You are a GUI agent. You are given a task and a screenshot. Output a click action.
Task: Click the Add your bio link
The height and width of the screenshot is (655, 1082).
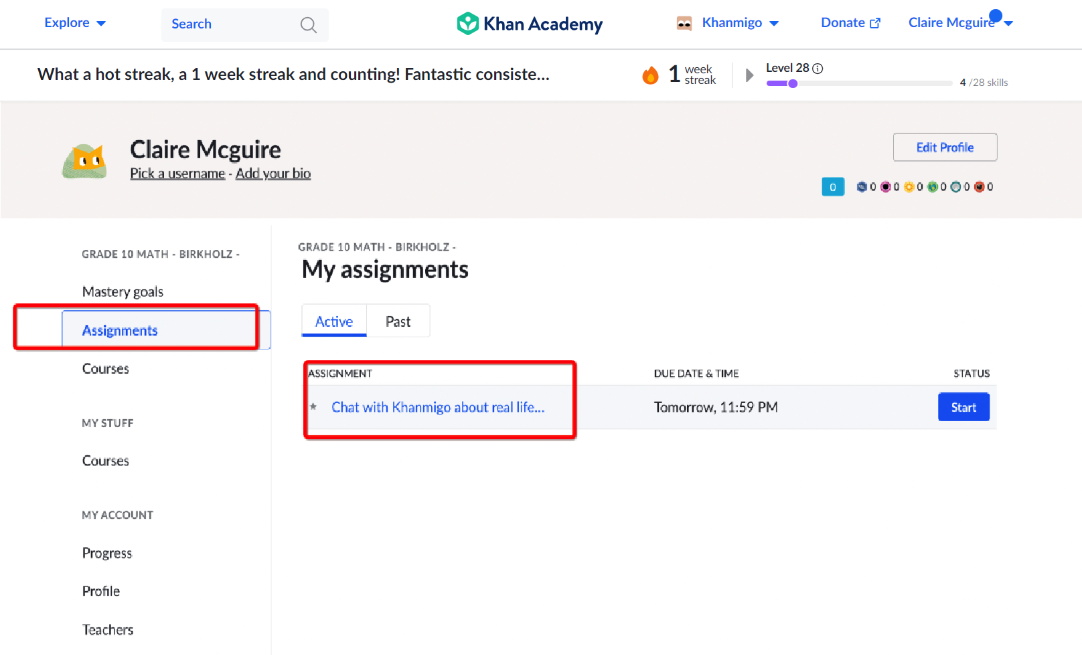pos(273,173)
